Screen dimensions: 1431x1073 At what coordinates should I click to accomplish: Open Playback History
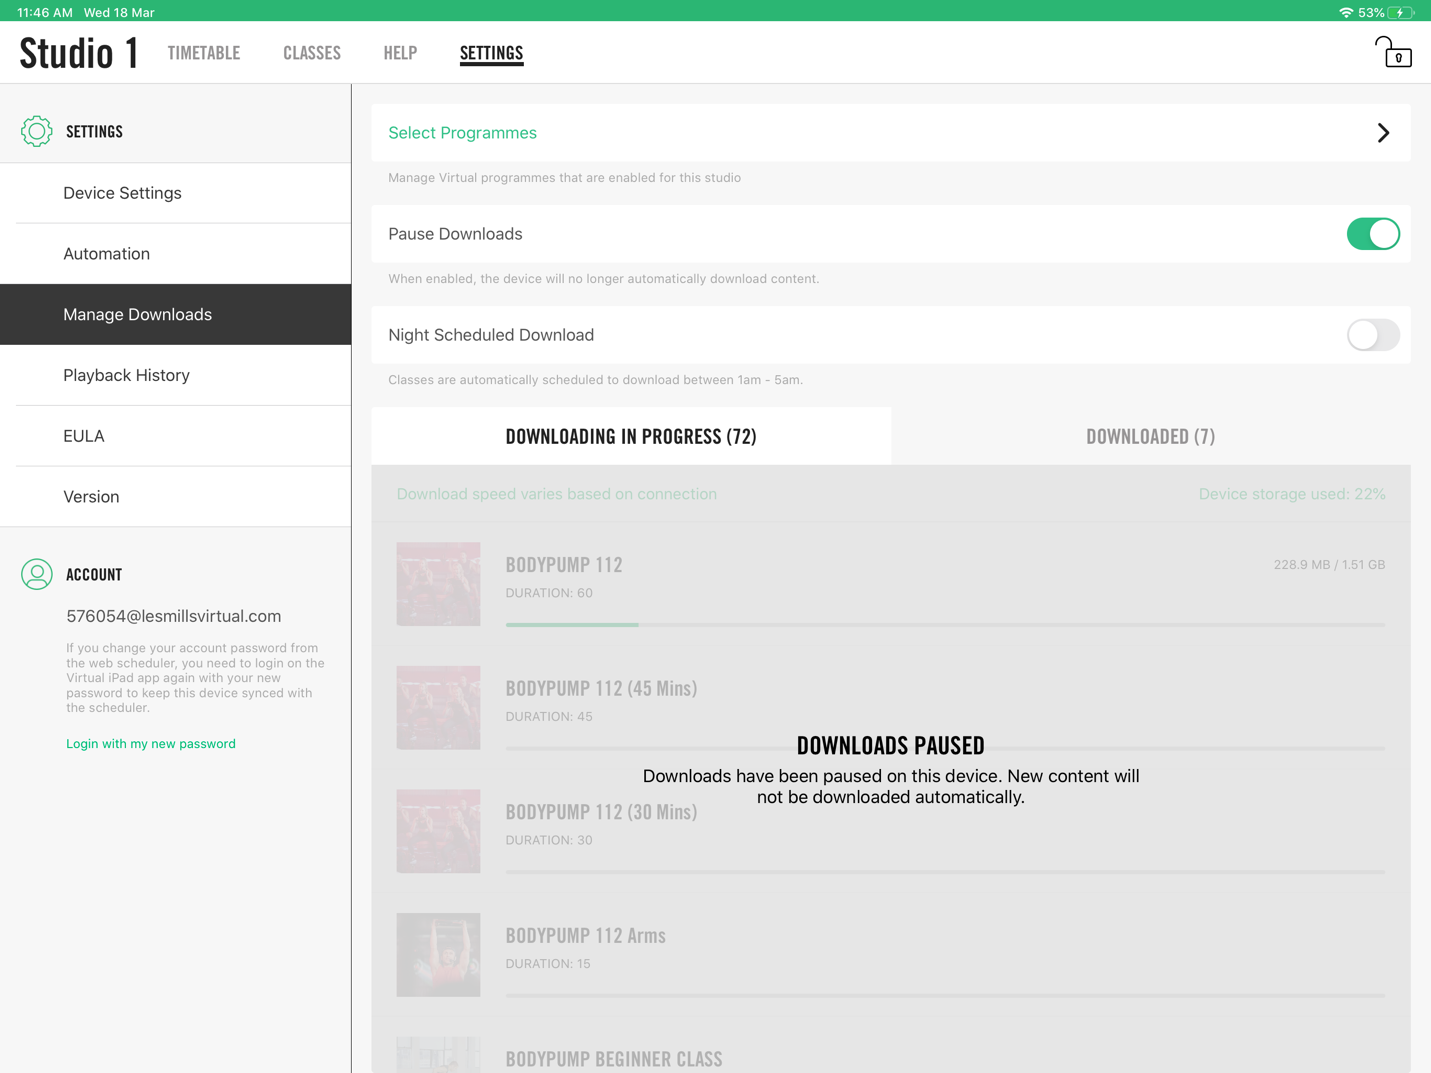pyautogui.click(x=176, y=375)
